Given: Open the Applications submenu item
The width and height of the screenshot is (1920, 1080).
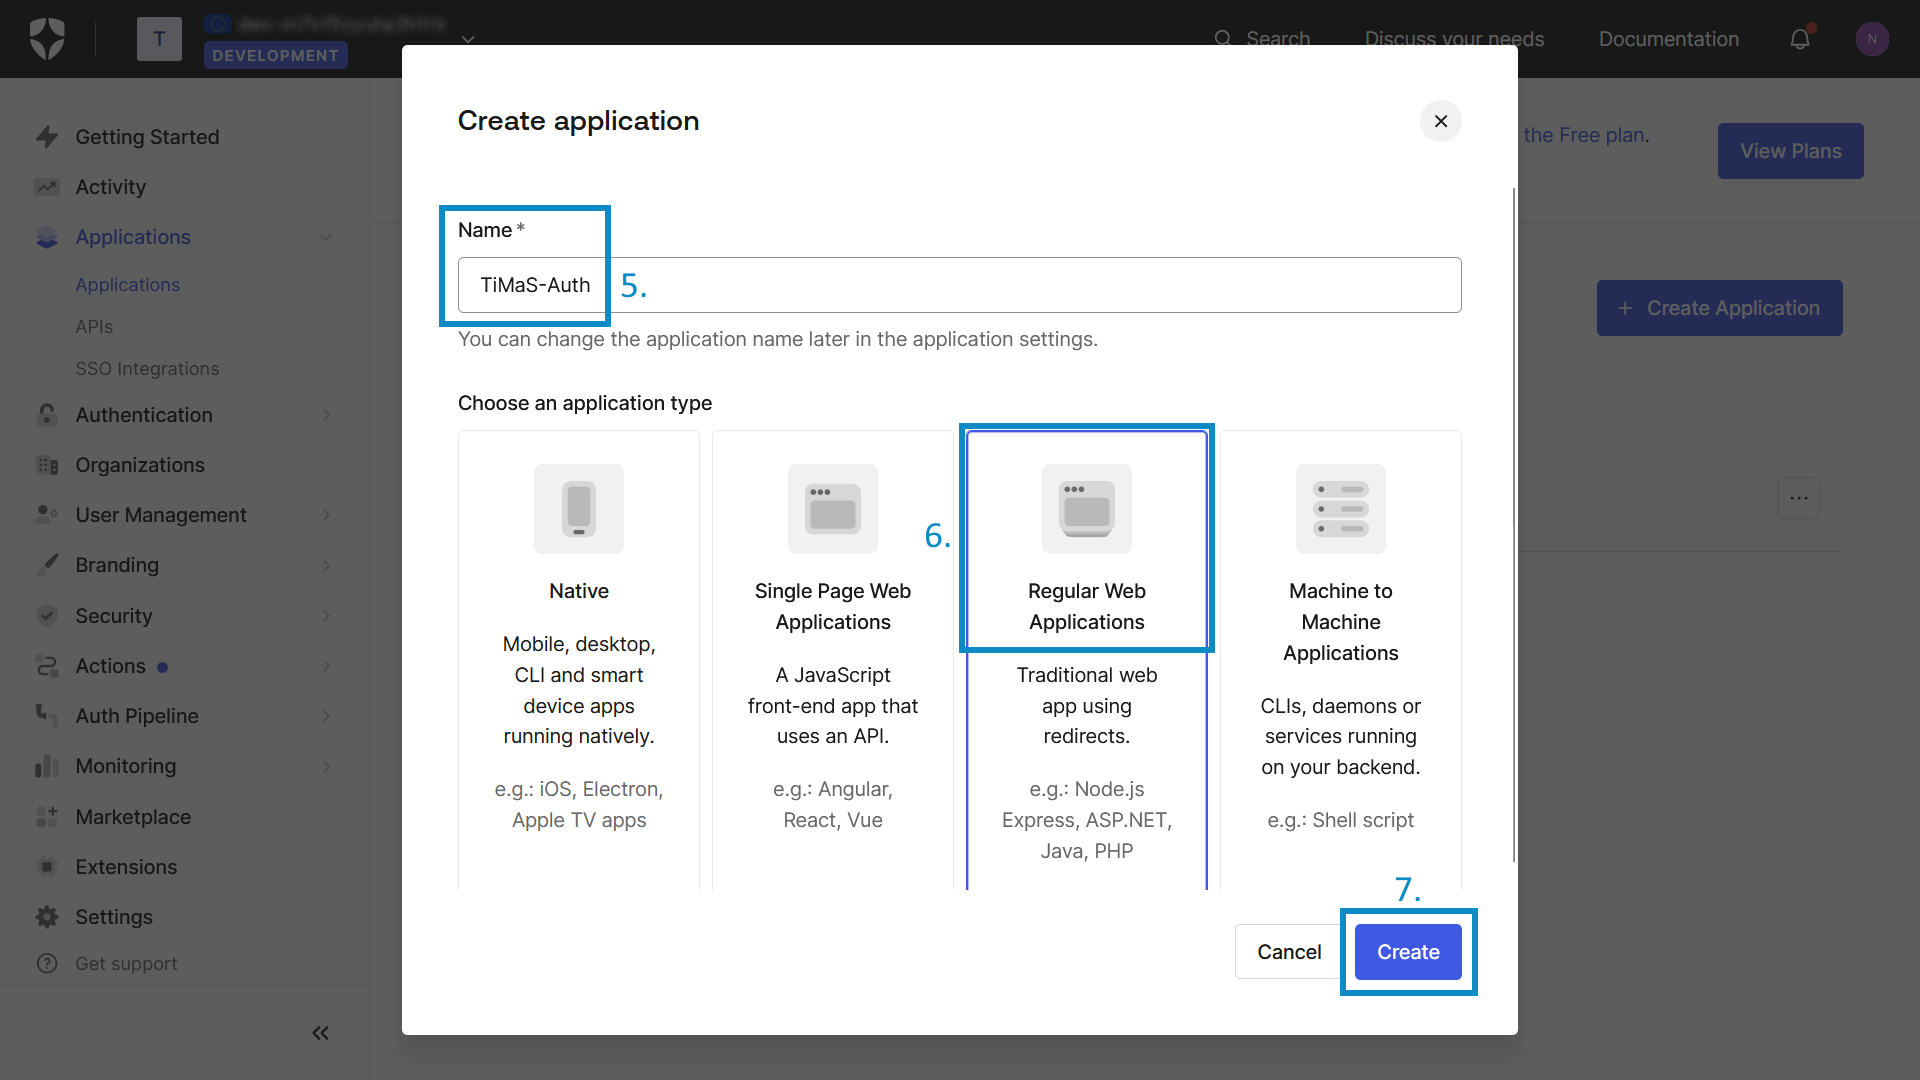Looking at the screenshot, I should coord(128,285).
